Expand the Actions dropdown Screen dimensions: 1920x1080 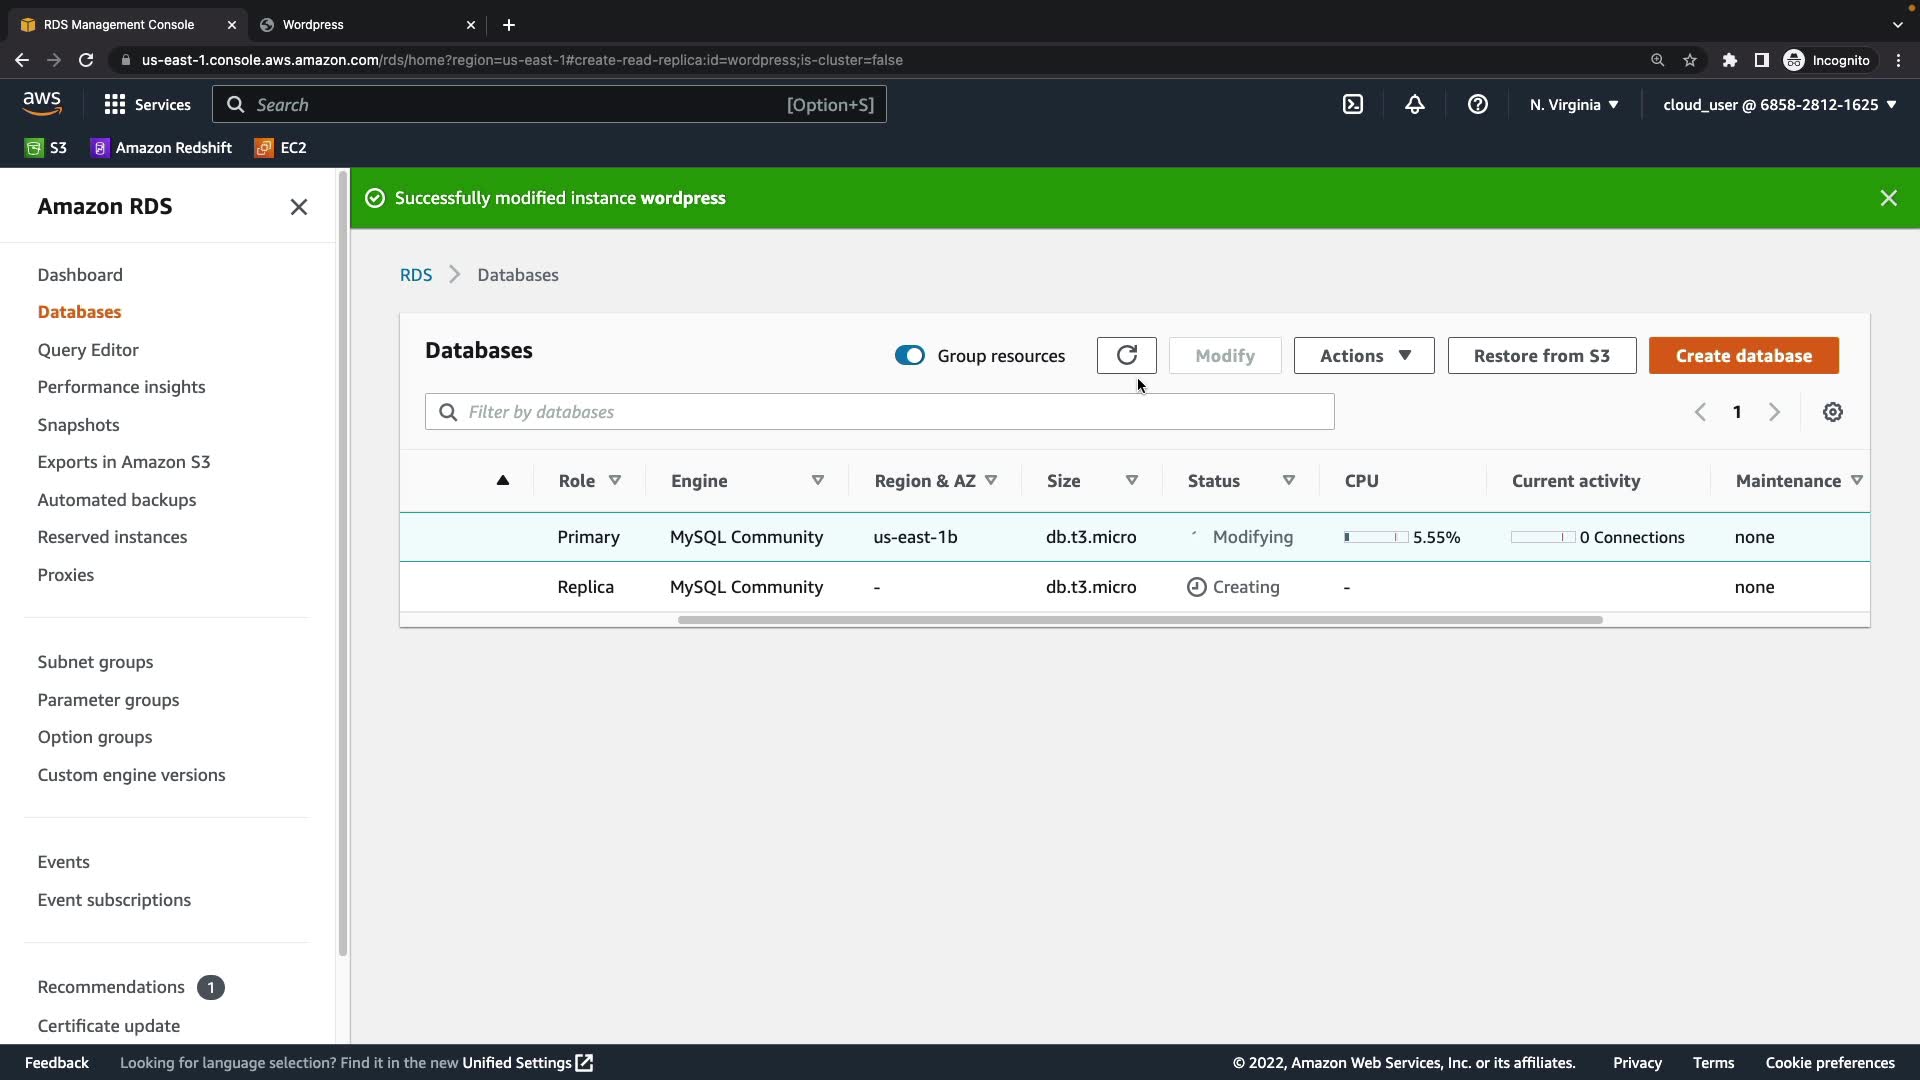point(1363,356)
